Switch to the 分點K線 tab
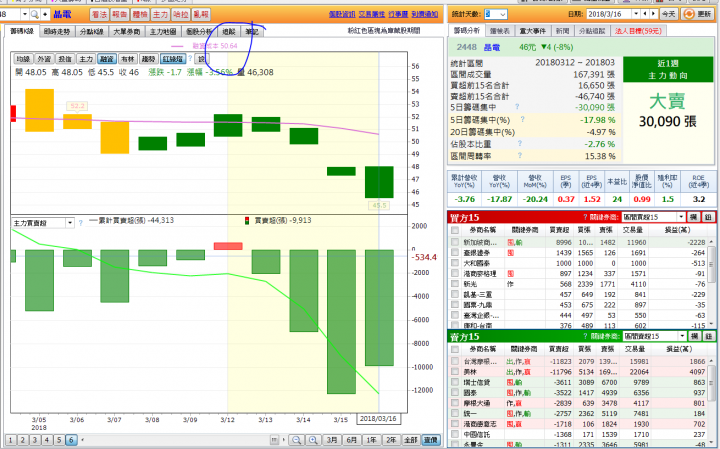 [91, 32]
